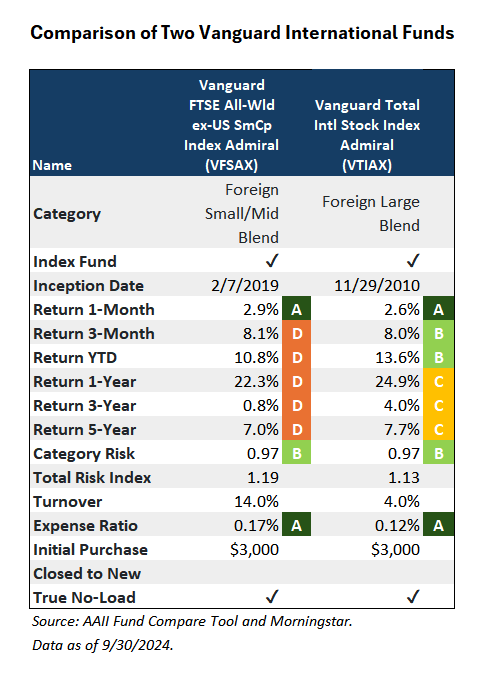
Task: Click the Name header label
Action: click(52, 165)
